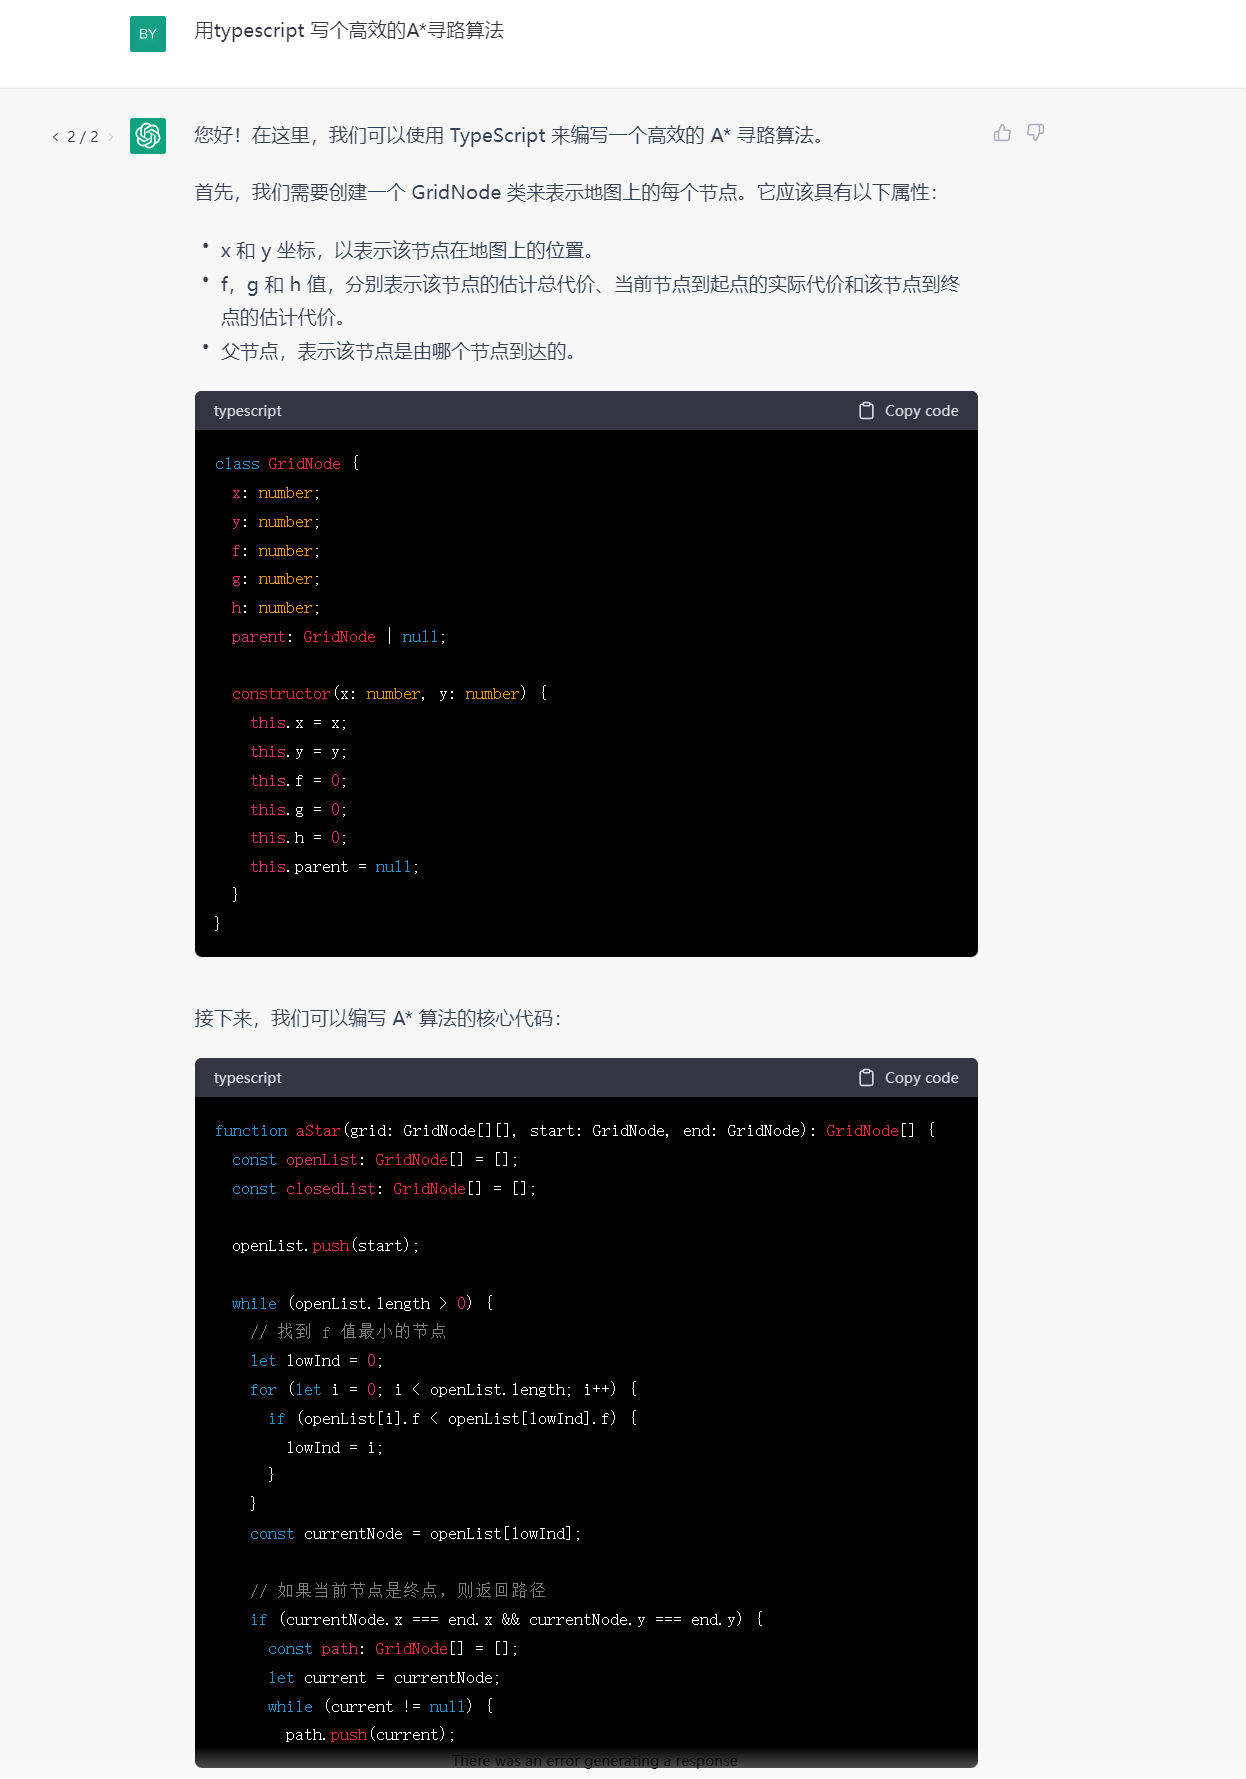This screenshot has width=1246, height=1779.
Task: Click the 'const path: GridNode[] = [];' line
Action: [393, 1649]
